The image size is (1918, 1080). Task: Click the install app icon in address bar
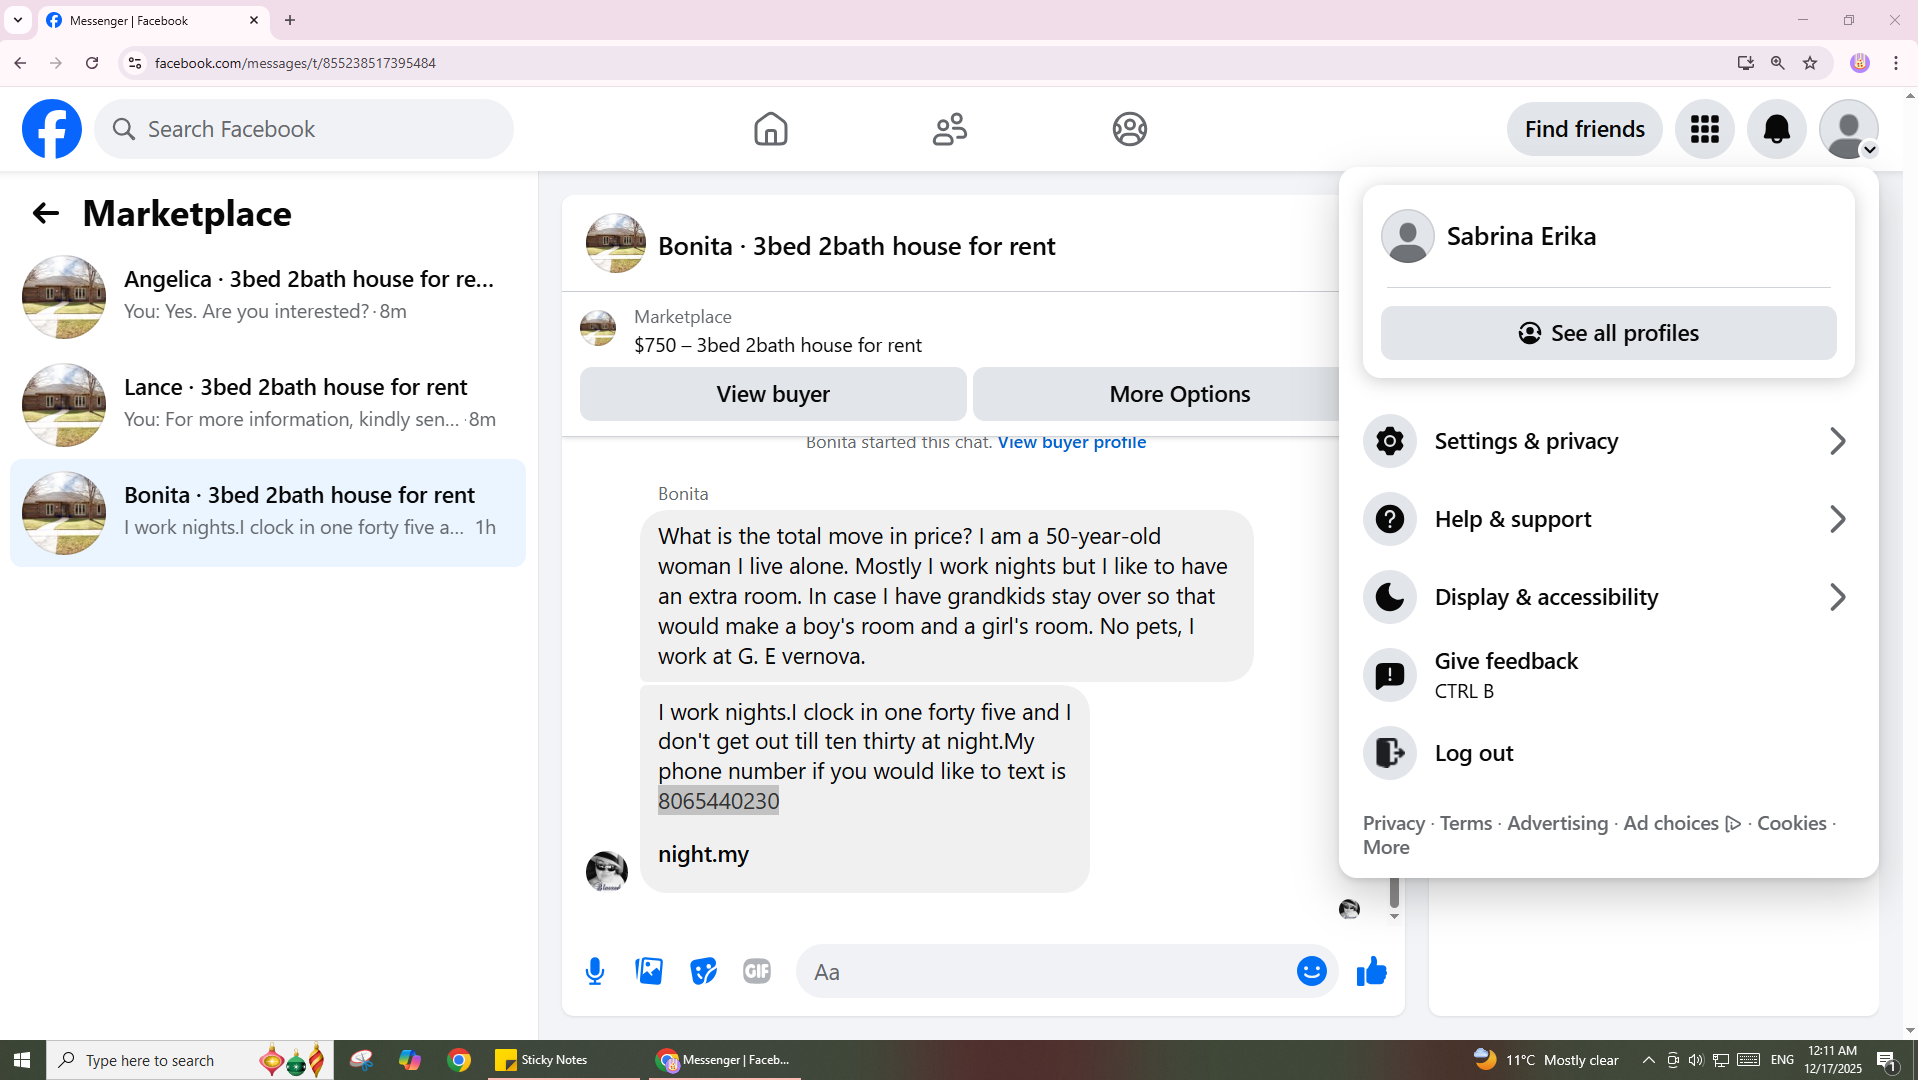(1746, 63)
